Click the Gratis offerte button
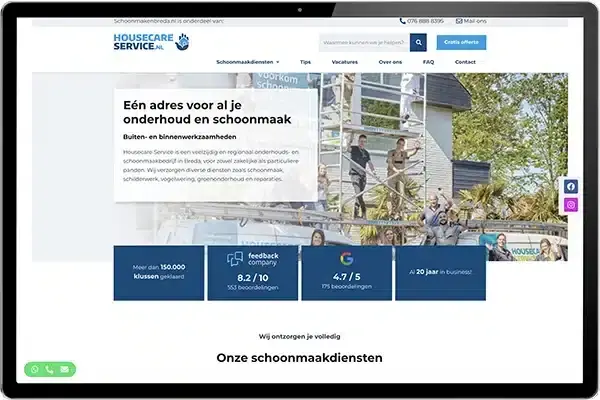 point(461,42)
